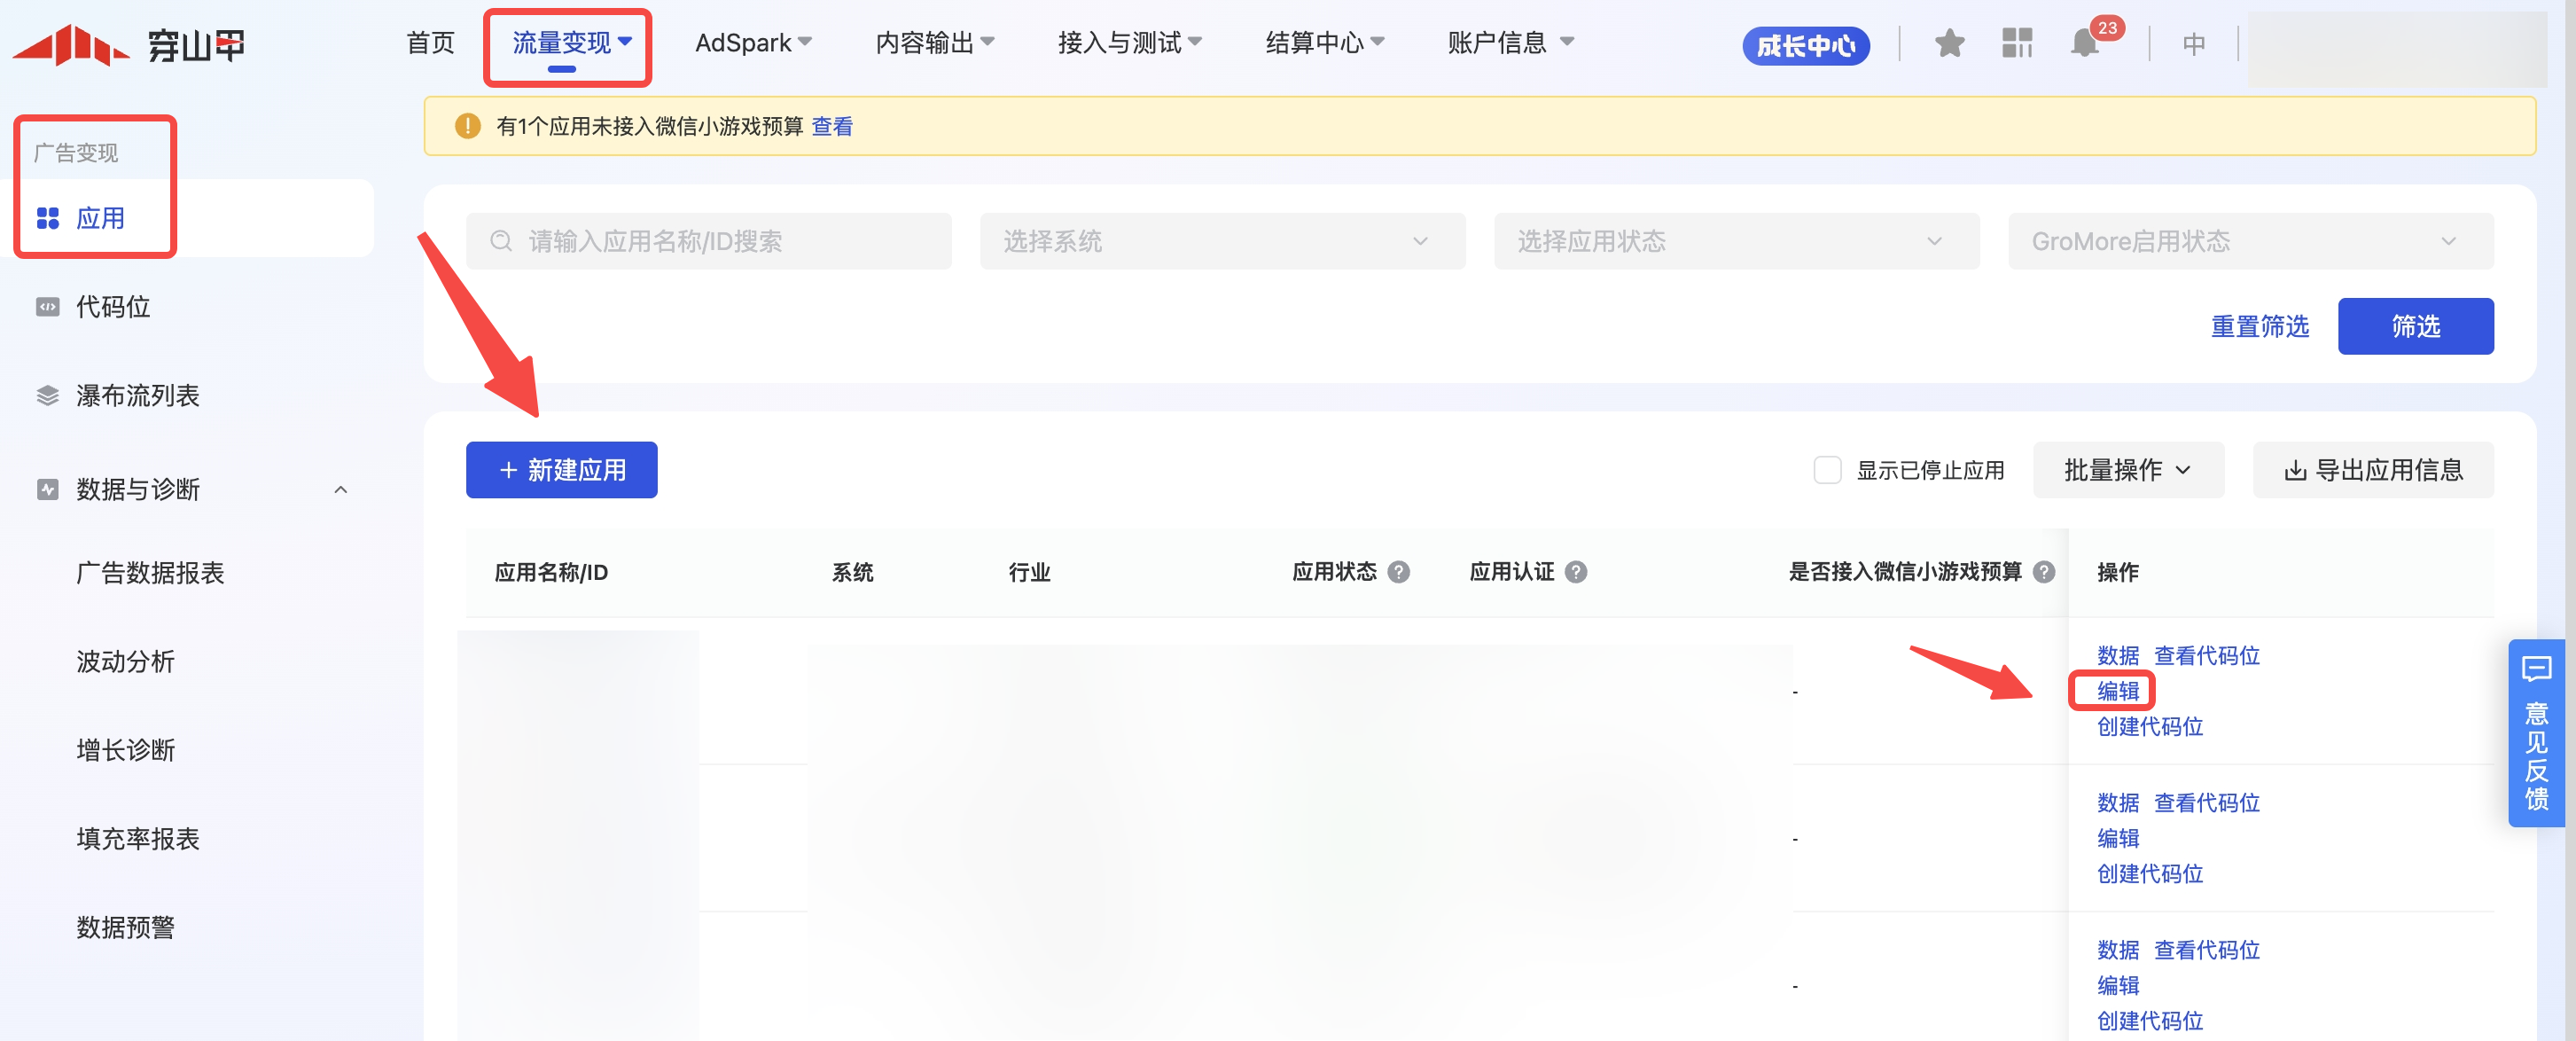
Task: Open the AdSpark top menu
Action: (x=752, y=43)
